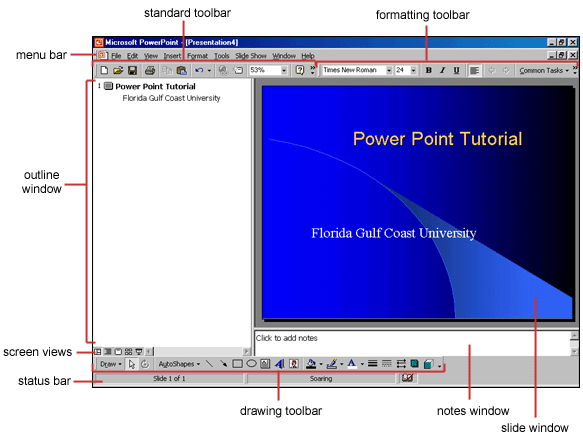Click the Demote right arrow icon
The width and height of the screenshot is (583, 437).
click(x=506, y=70)
